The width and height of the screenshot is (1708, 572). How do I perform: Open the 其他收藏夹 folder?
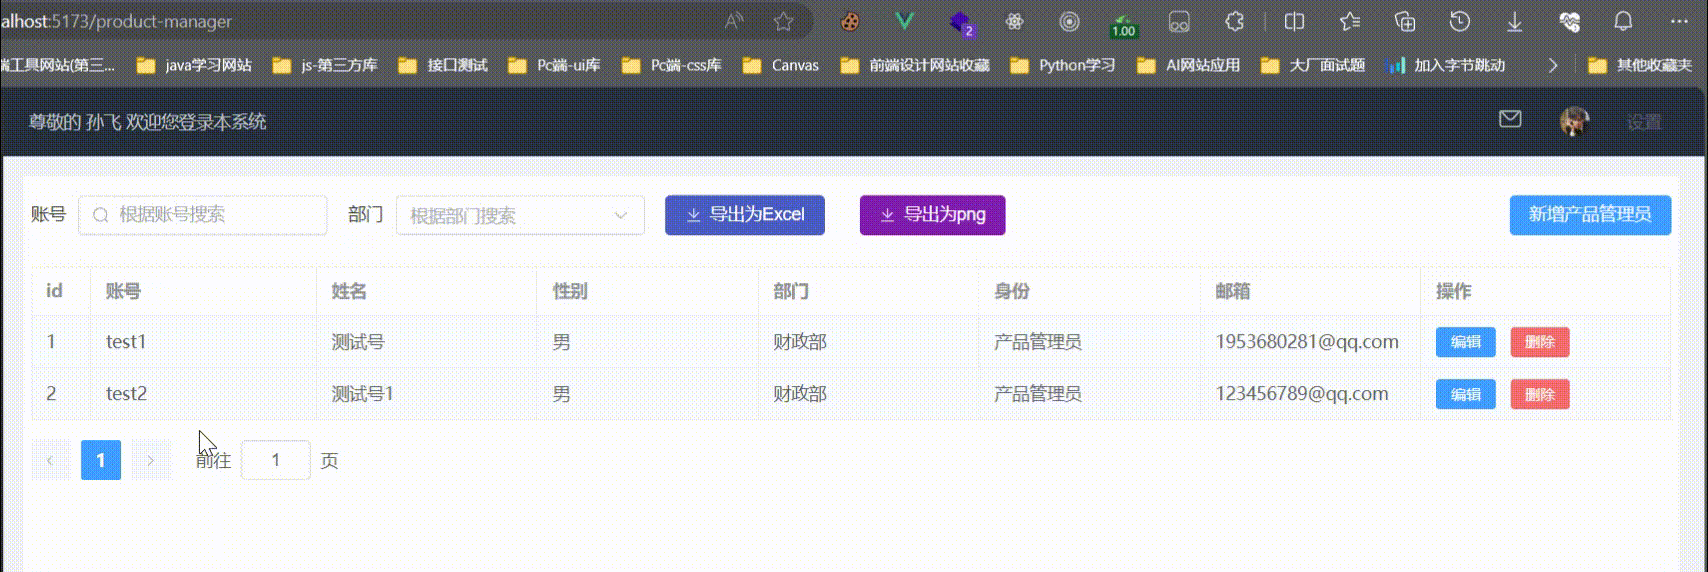click(1640, 65)
